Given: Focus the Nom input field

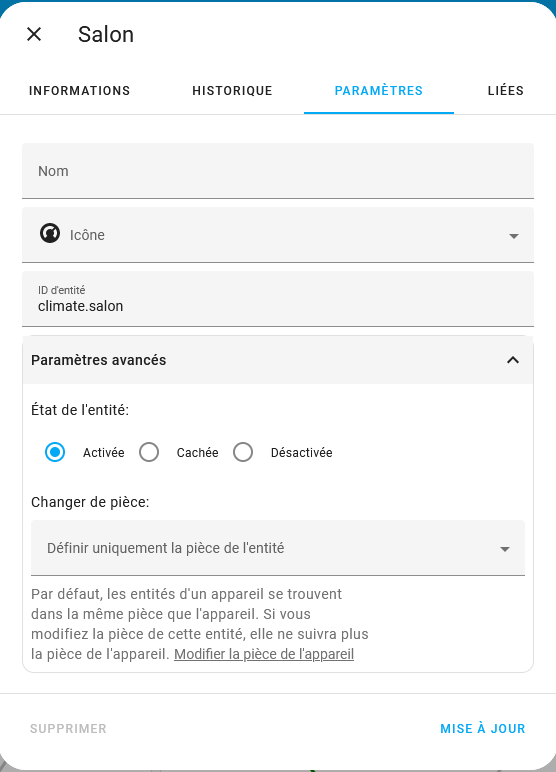Looking at the screenshot, I should click(x=278, y=171).
